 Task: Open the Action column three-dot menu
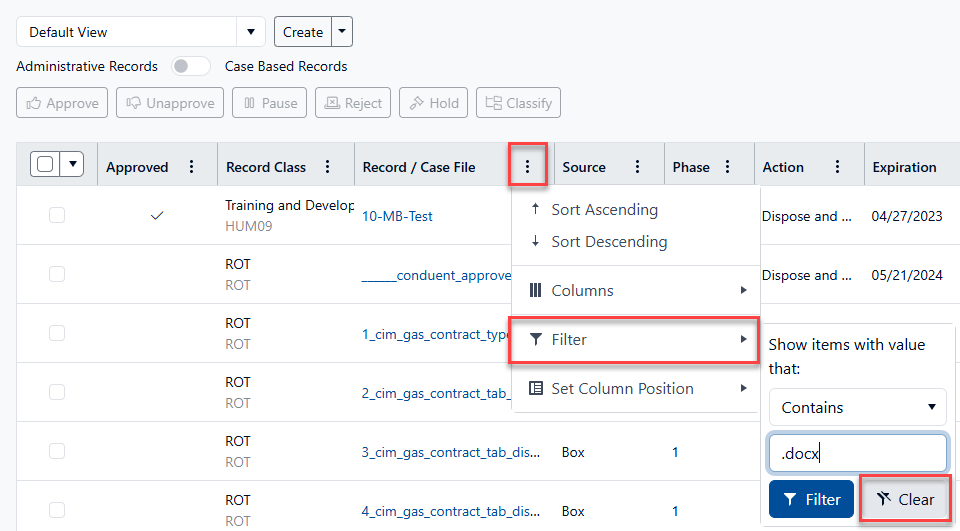click(x=837, y=167)
